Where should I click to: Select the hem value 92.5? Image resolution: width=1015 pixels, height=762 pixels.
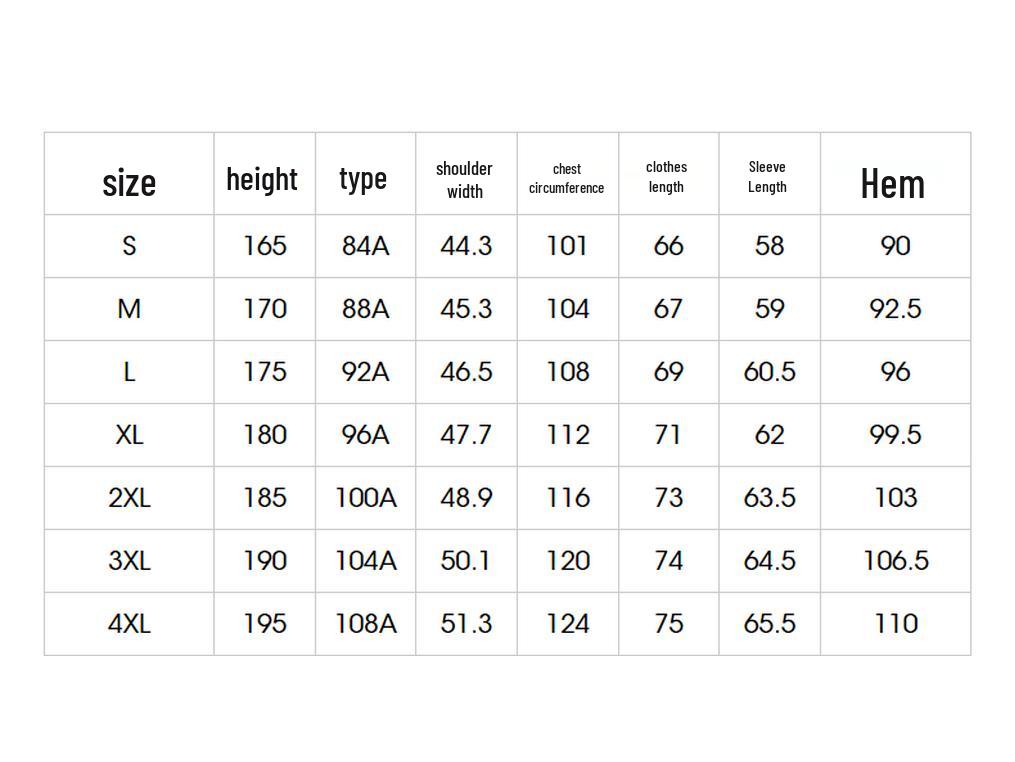[895, 309]
